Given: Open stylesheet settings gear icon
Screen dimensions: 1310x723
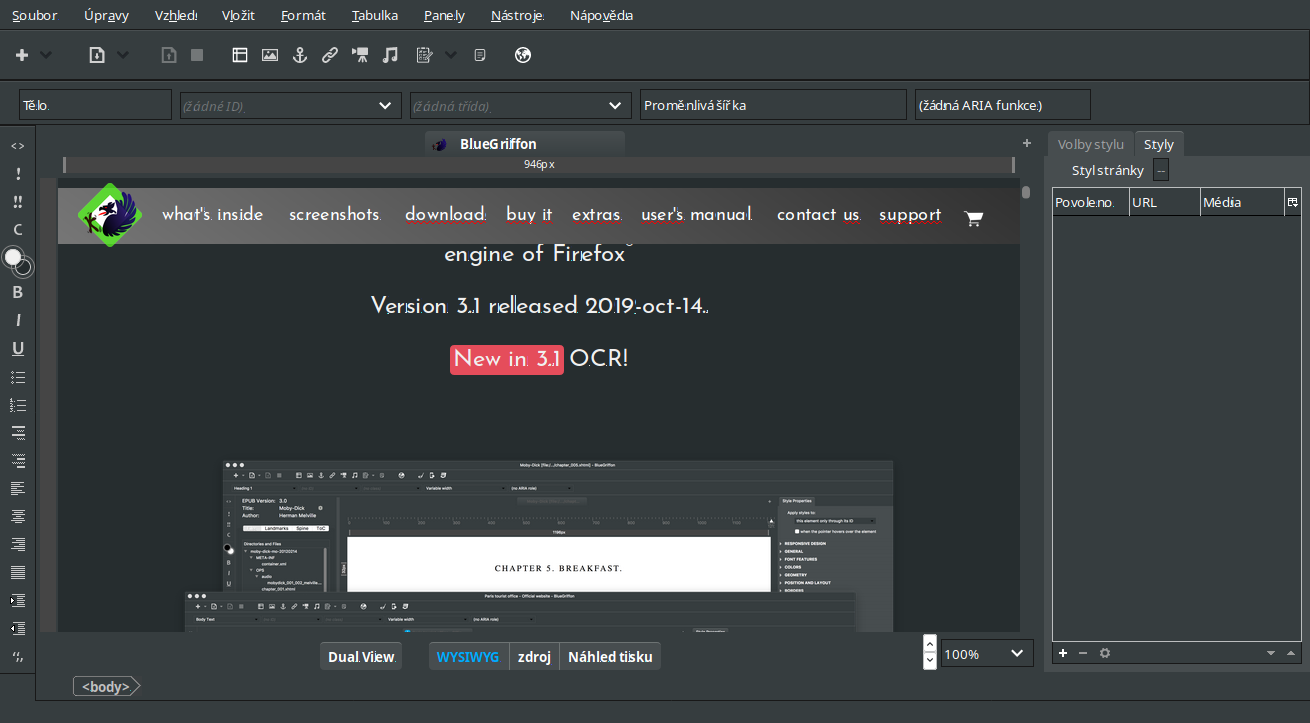Looking at the screenshot, I should tap(1105, 653).
